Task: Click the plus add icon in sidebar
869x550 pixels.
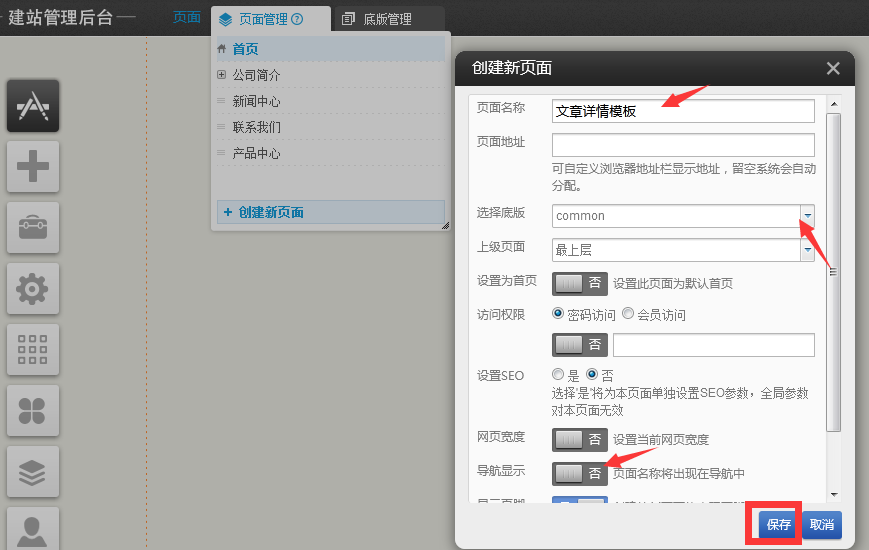Action: pos(33,166)
